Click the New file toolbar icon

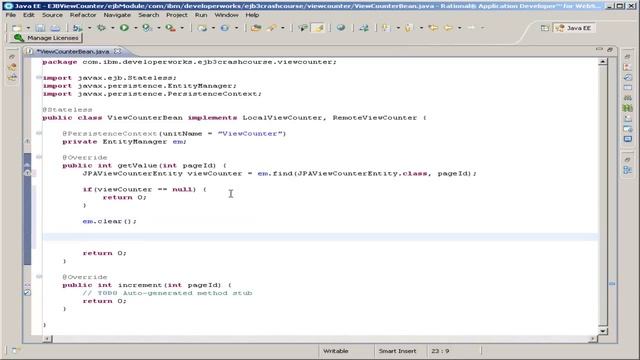coord(17,28)
